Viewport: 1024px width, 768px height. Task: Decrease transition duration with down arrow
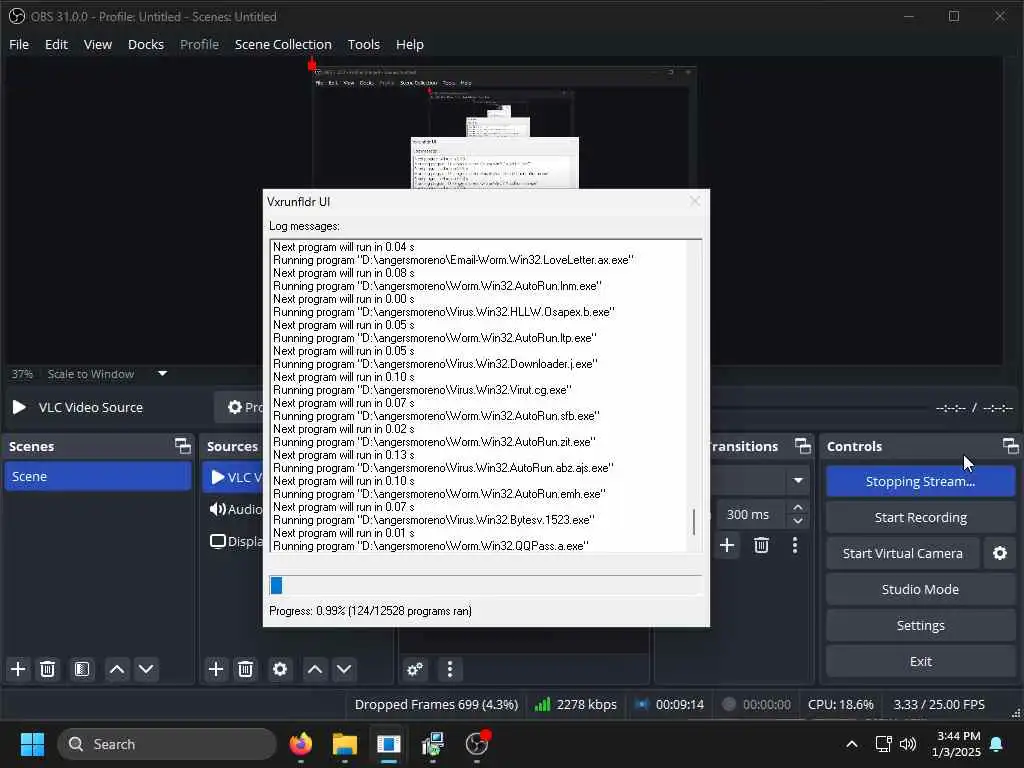click(x=798, y=521)
